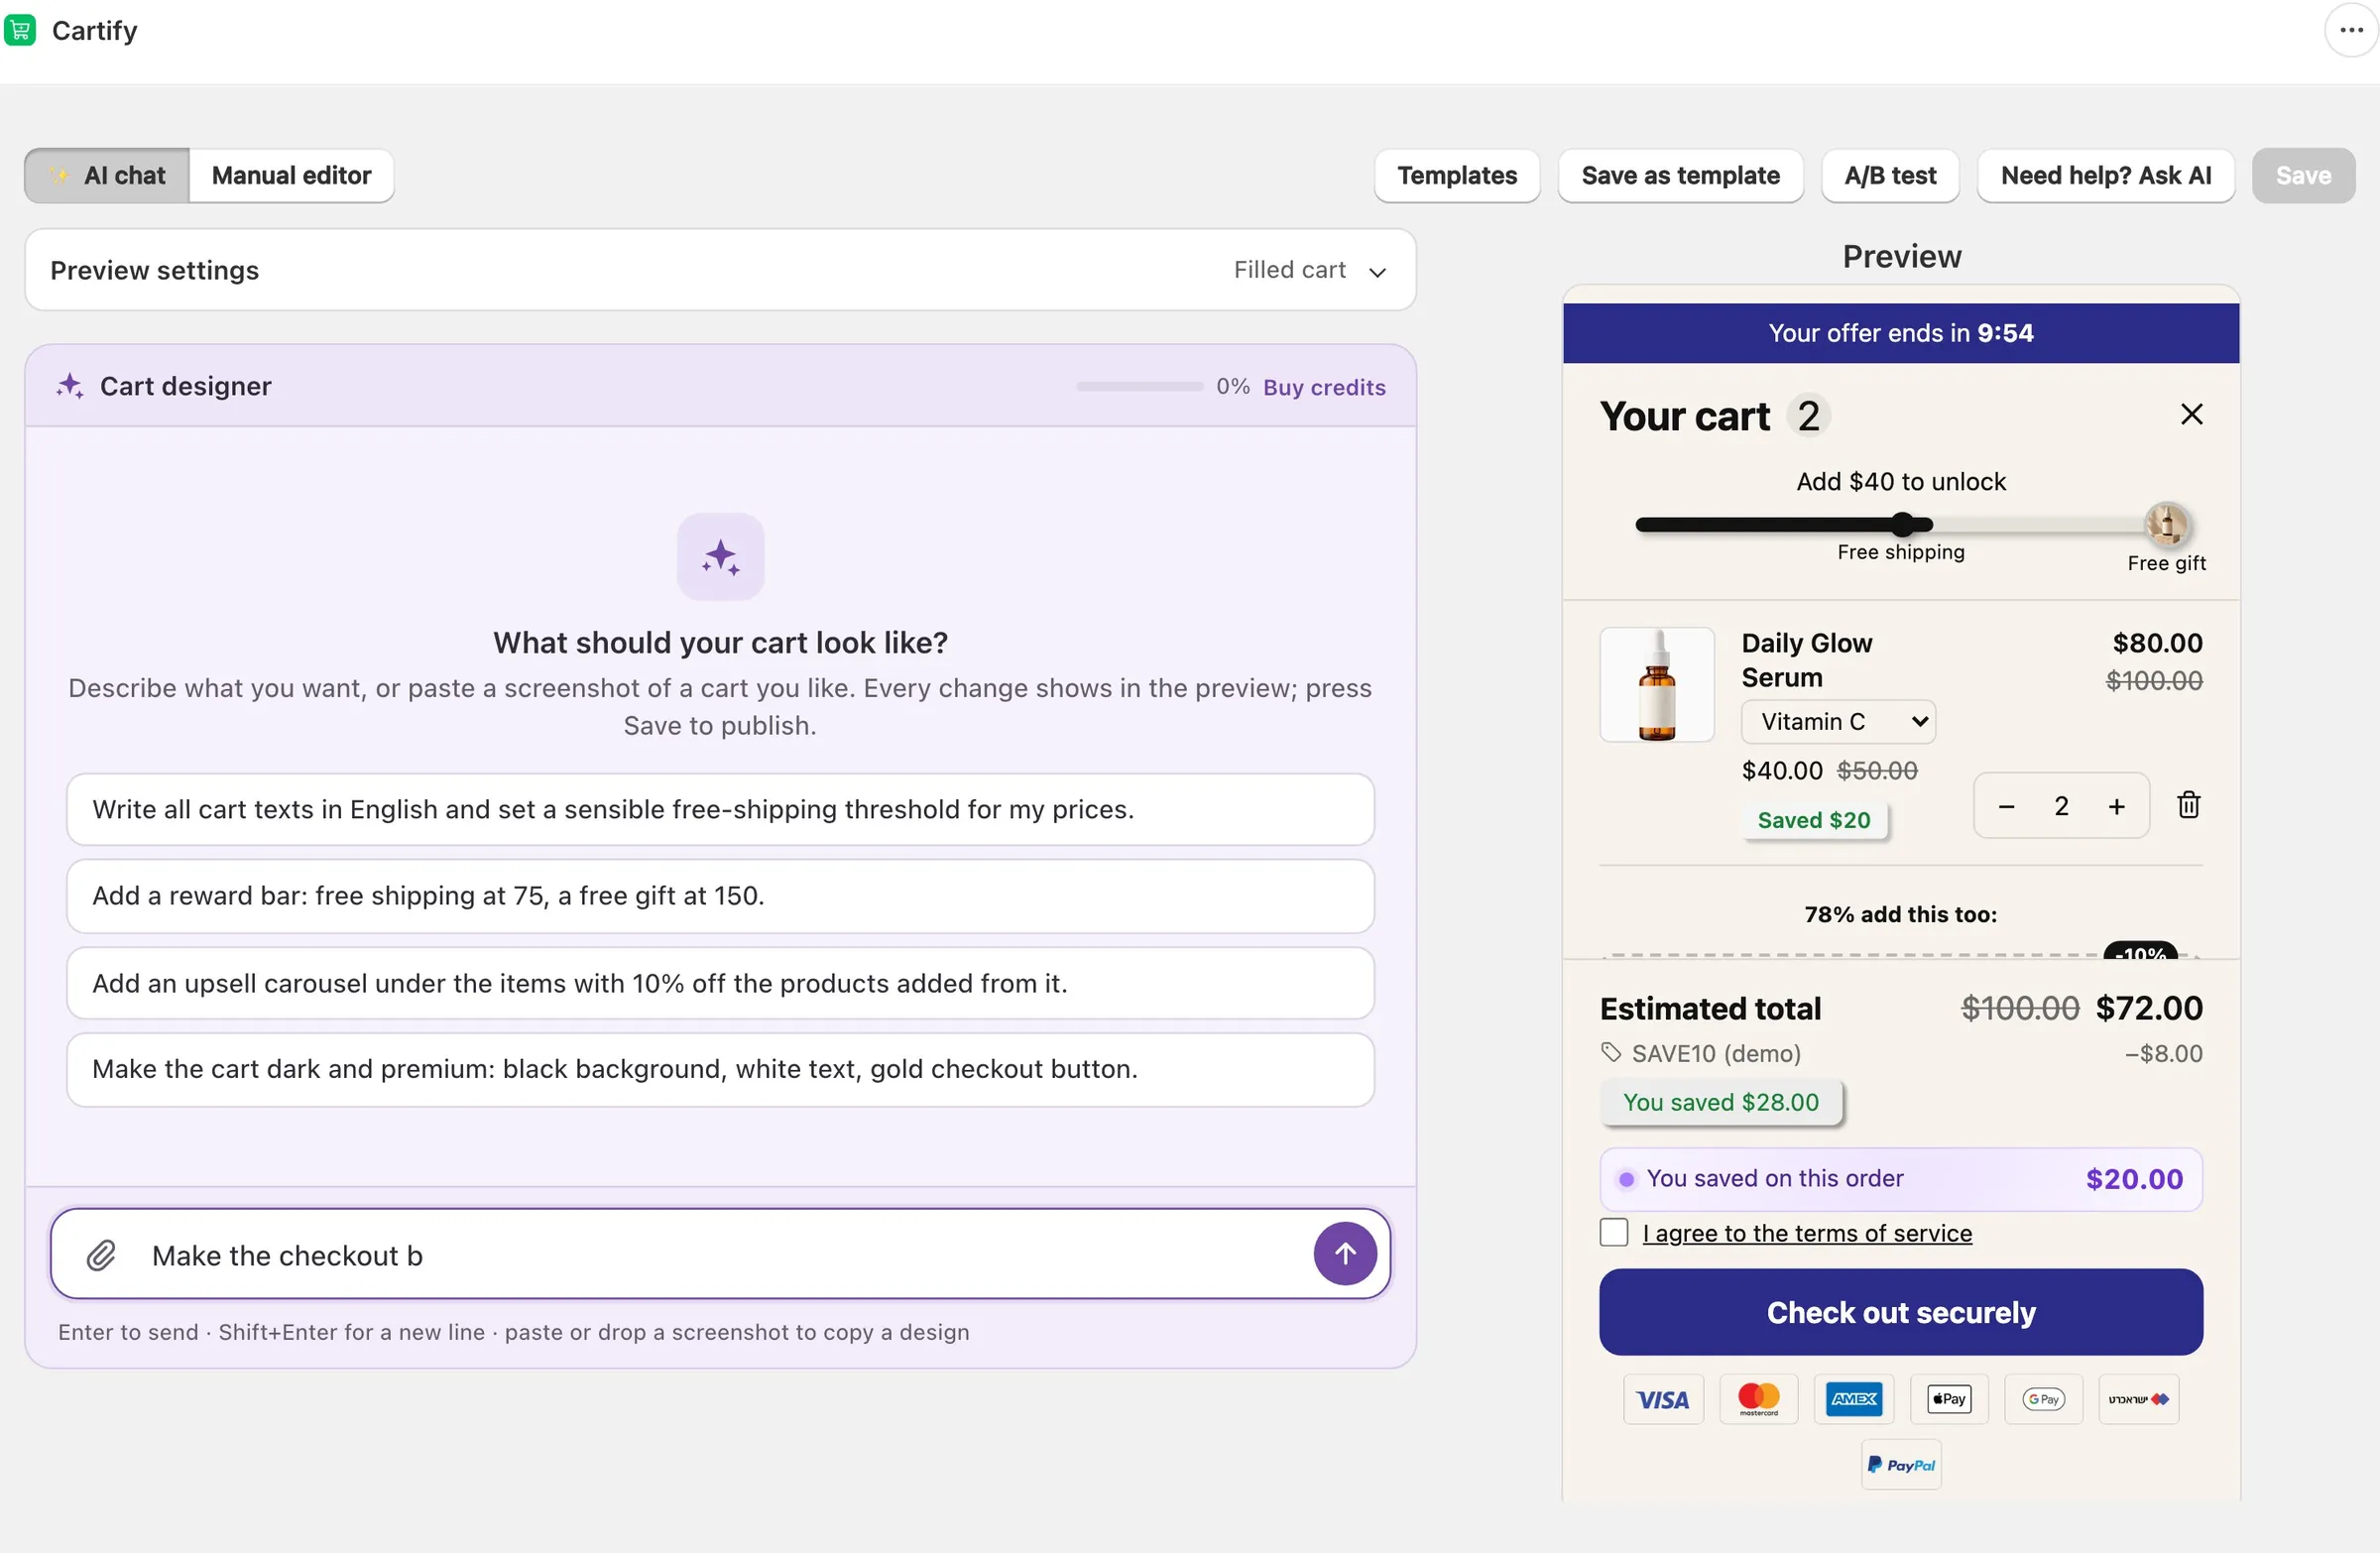This screenshot has height=1553, width=2380.
Task: Click the Save button
Action: (x=2303, y=176)
